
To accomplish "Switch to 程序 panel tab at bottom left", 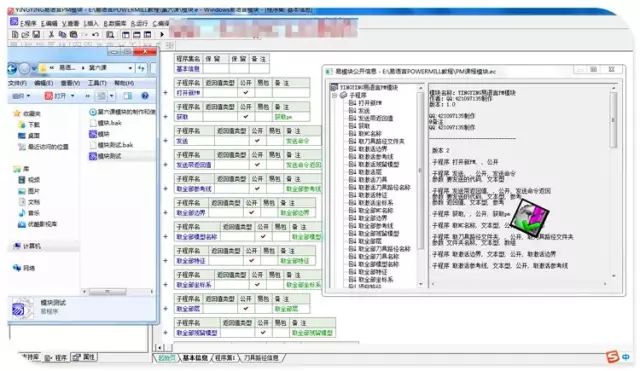I will (56, 358).
